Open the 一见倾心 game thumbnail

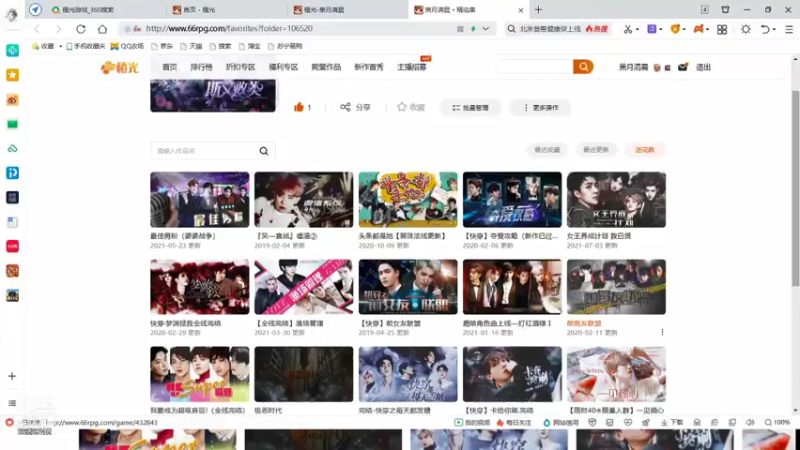[616, 374]
